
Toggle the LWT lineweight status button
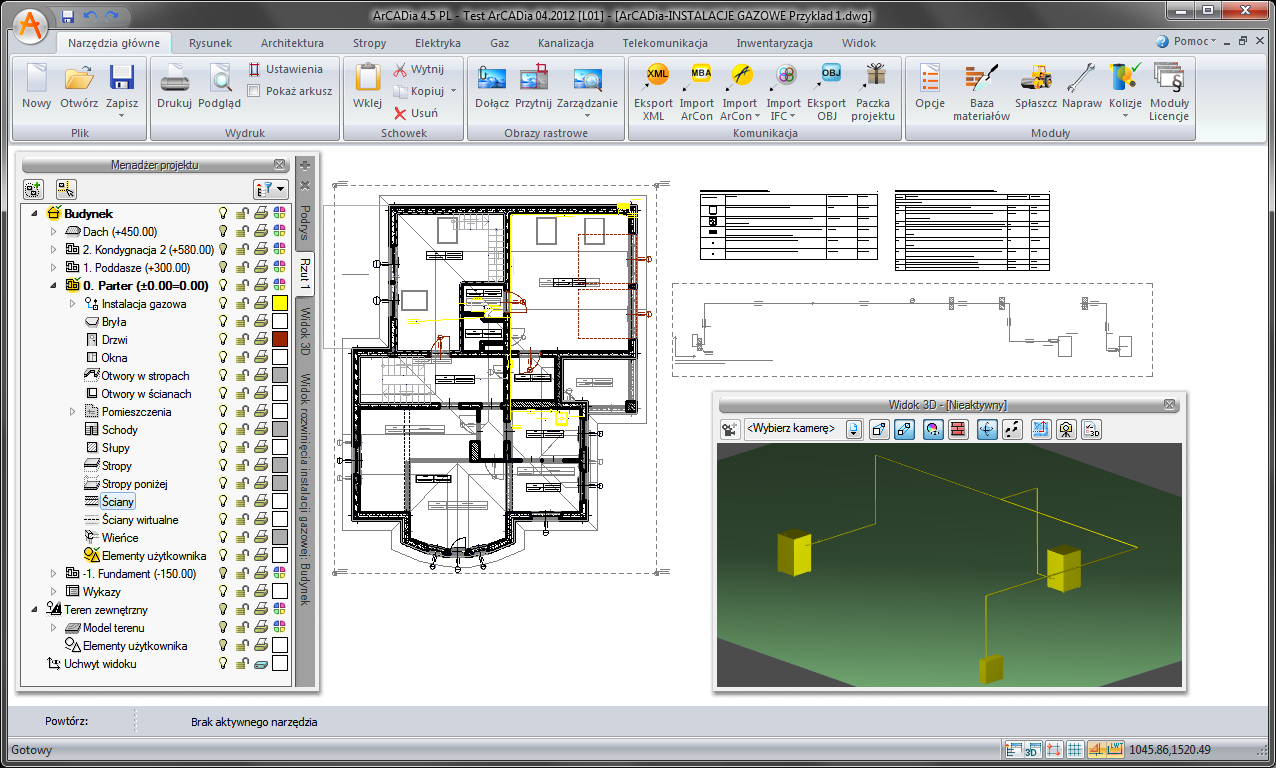pos(1115,749)
